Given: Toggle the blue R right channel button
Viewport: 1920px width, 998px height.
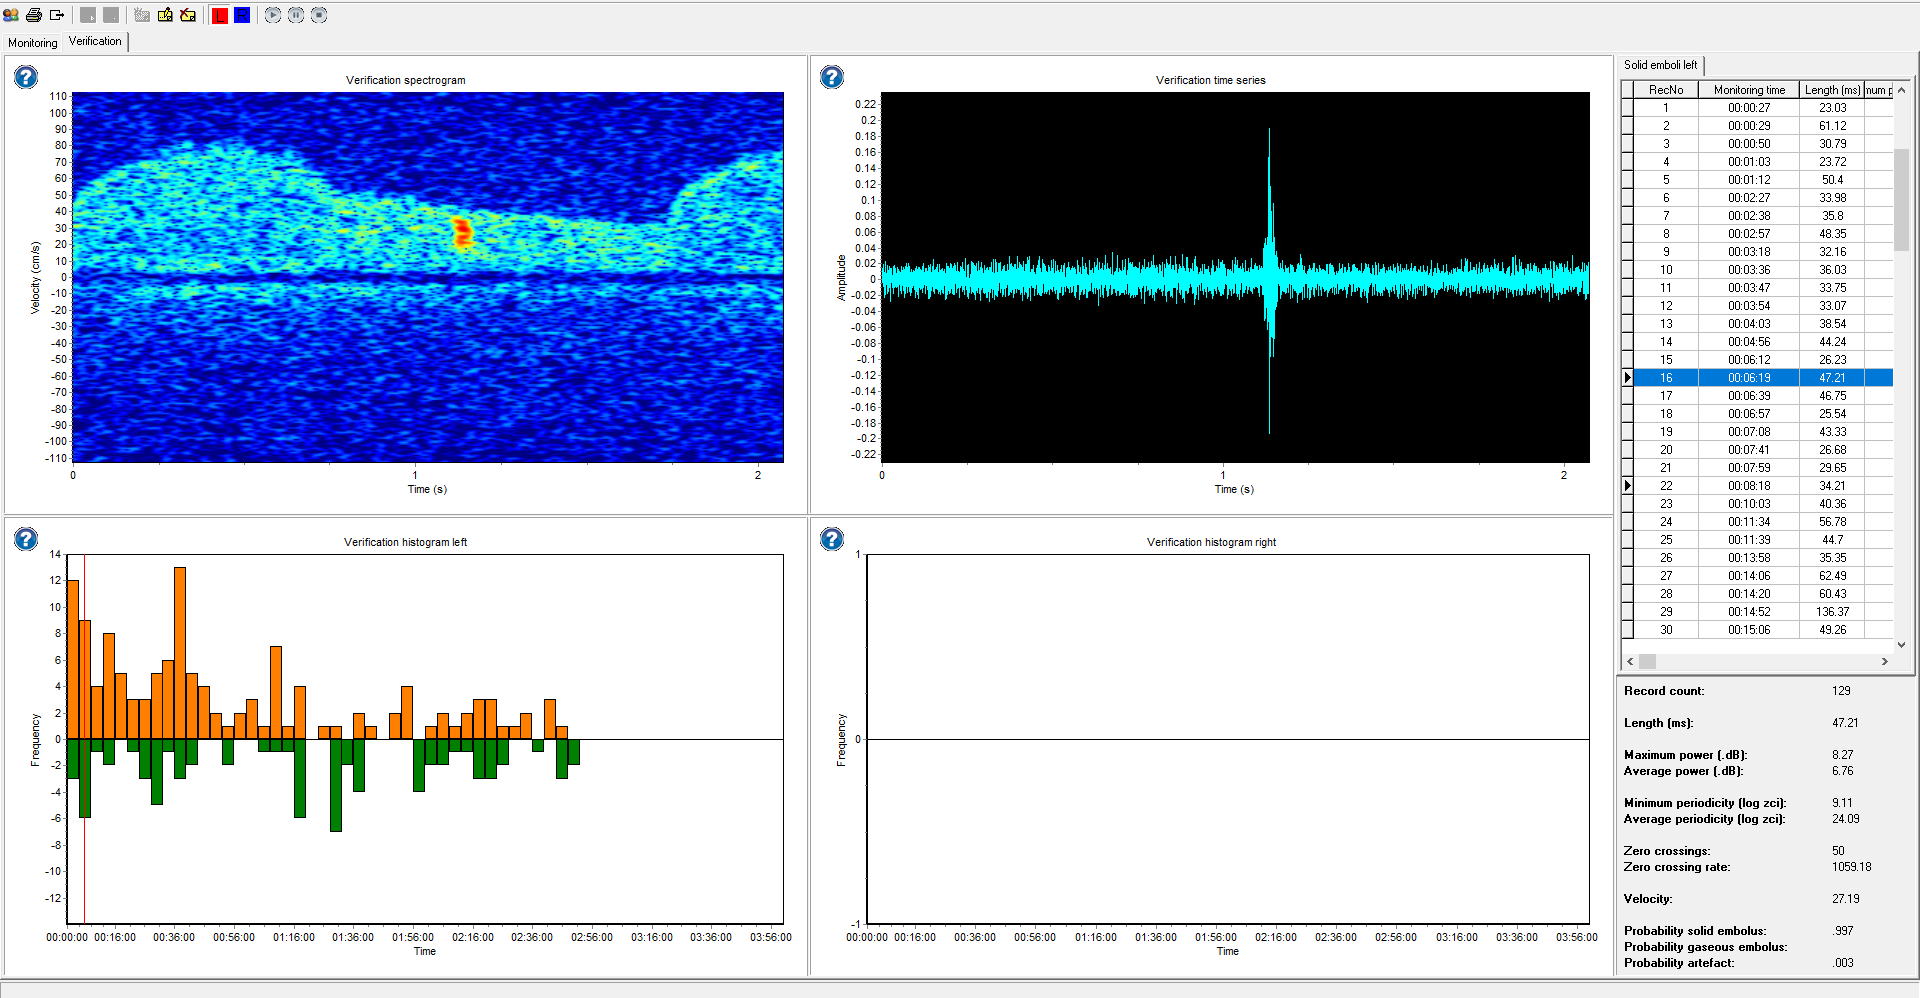Looking at the screenshot, I should [242, 15].
